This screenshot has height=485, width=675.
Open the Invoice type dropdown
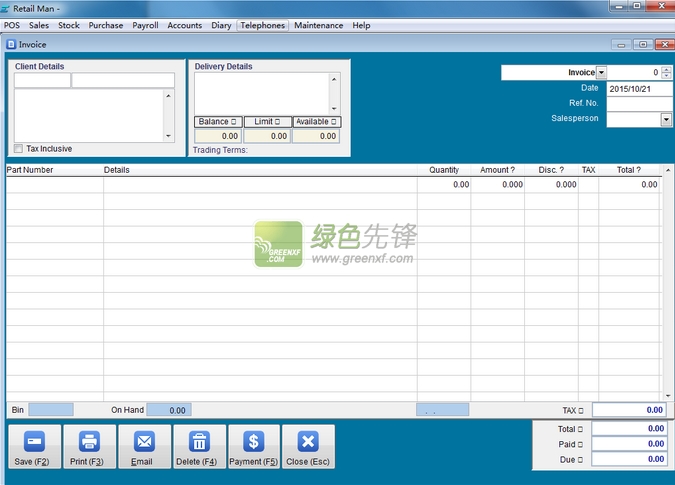click(601, 72)
